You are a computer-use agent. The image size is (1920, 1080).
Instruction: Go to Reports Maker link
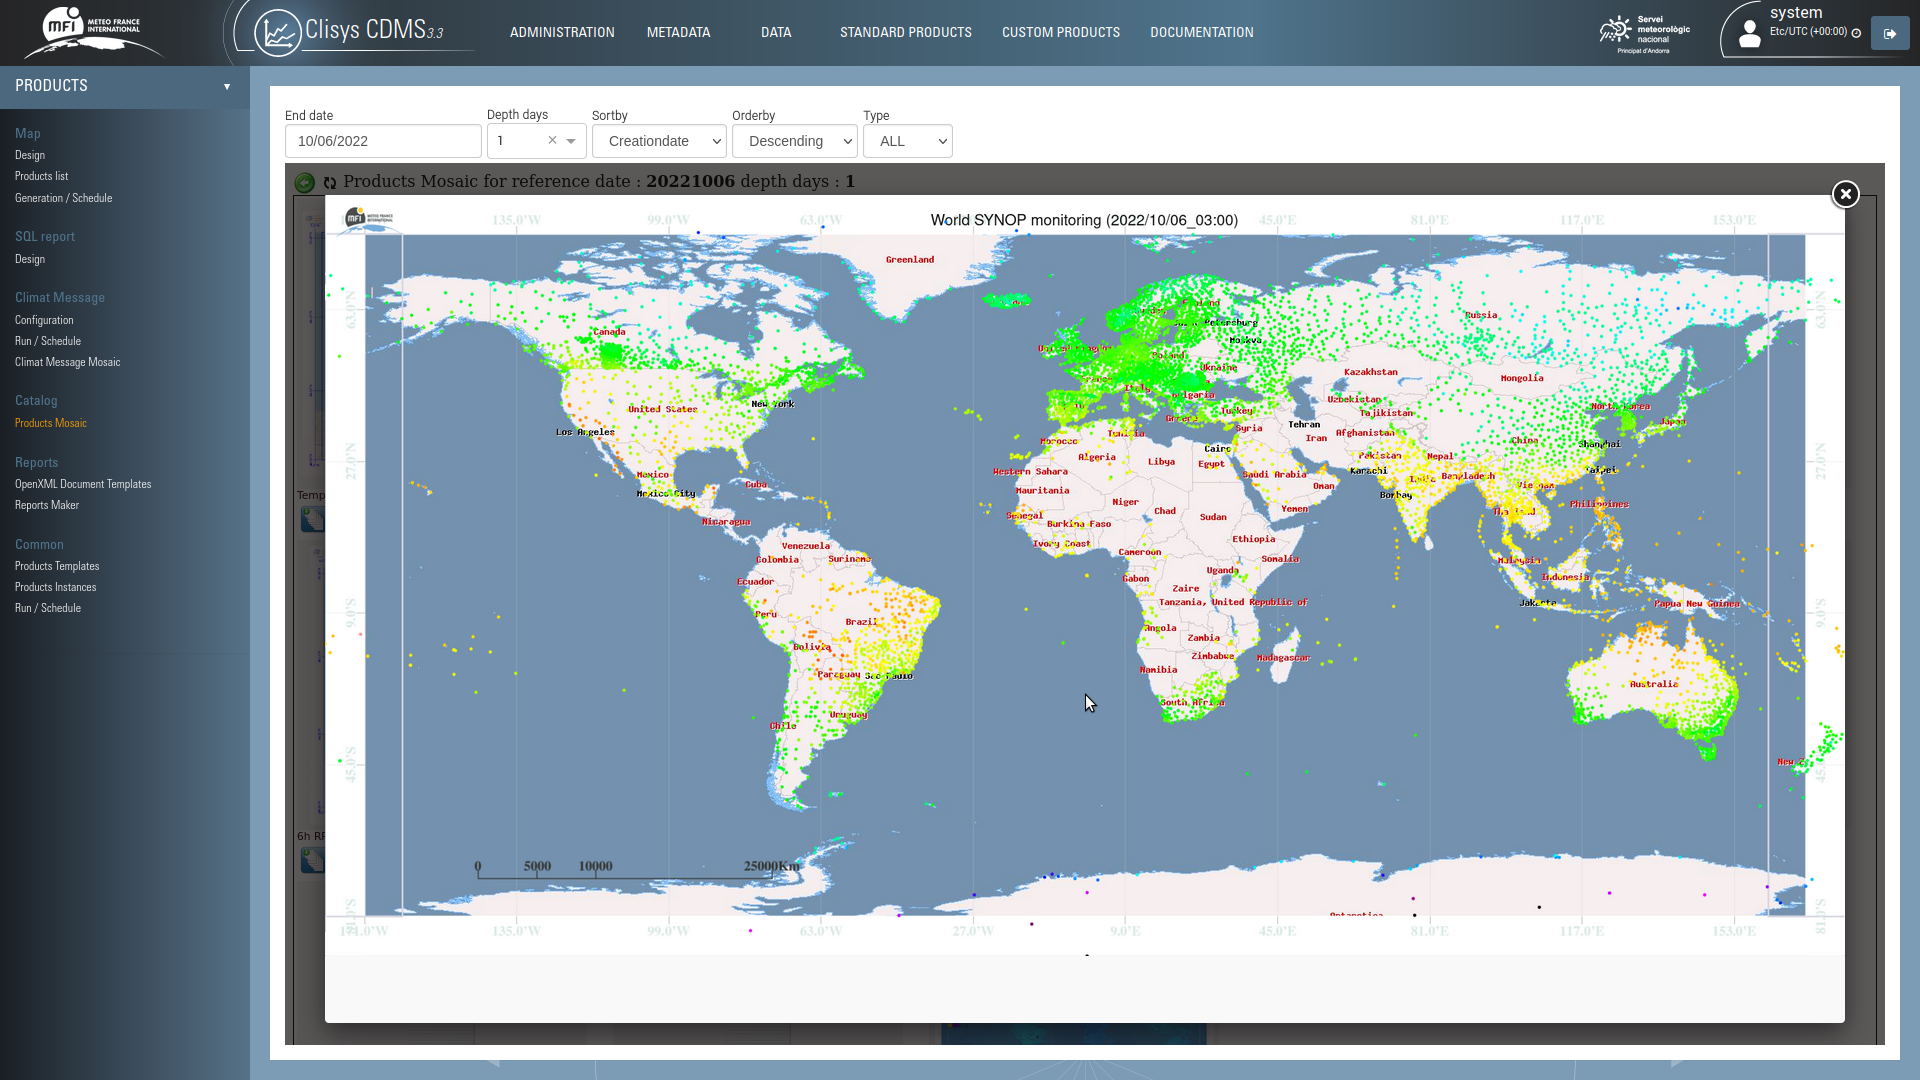[x=47, y=505]
